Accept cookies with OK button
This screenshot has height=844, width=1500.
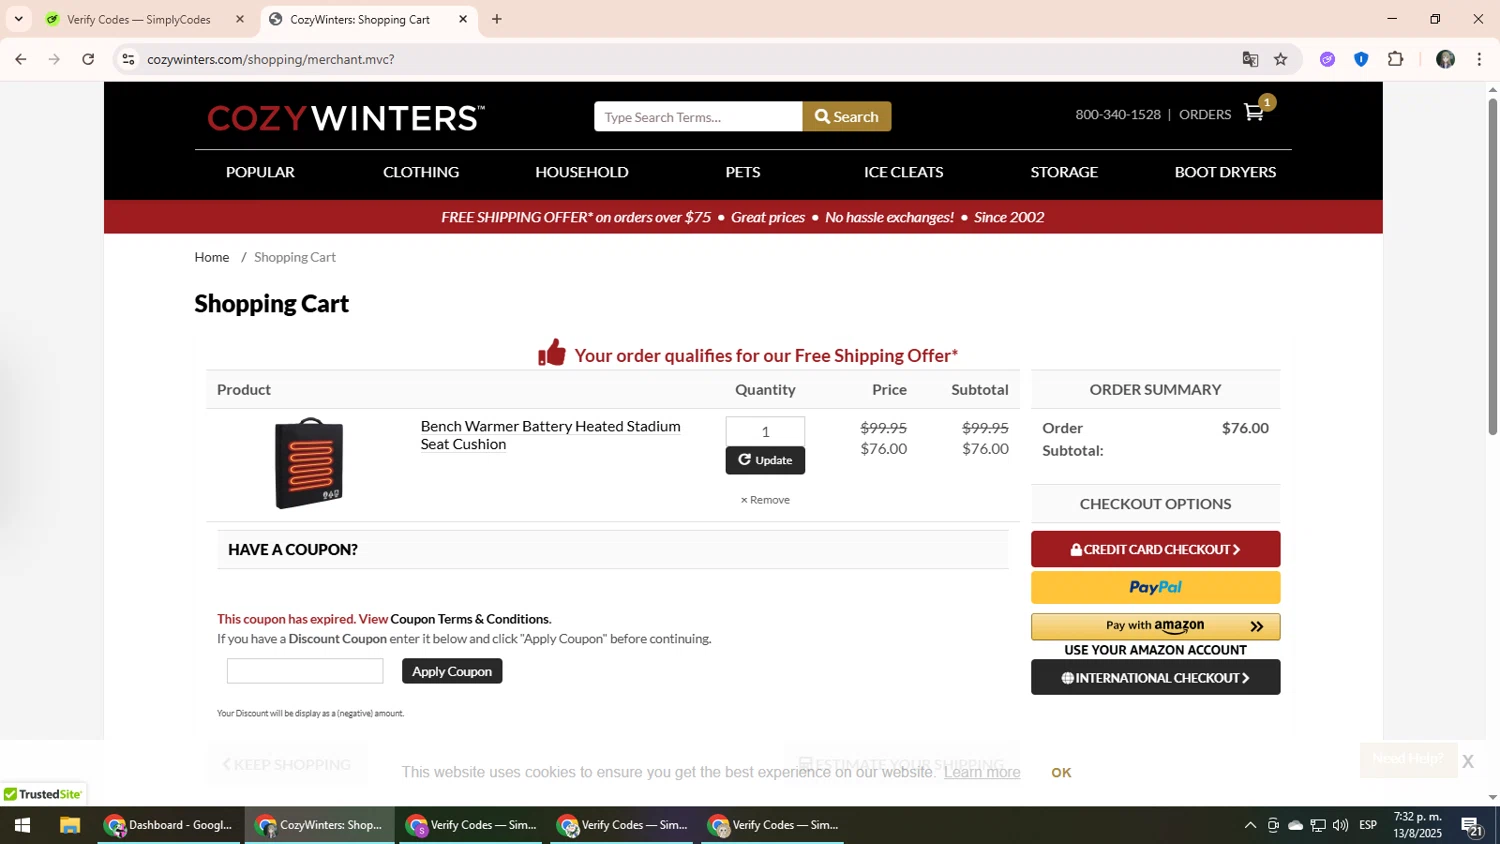pyautogui.click(x=1061, y=772)
